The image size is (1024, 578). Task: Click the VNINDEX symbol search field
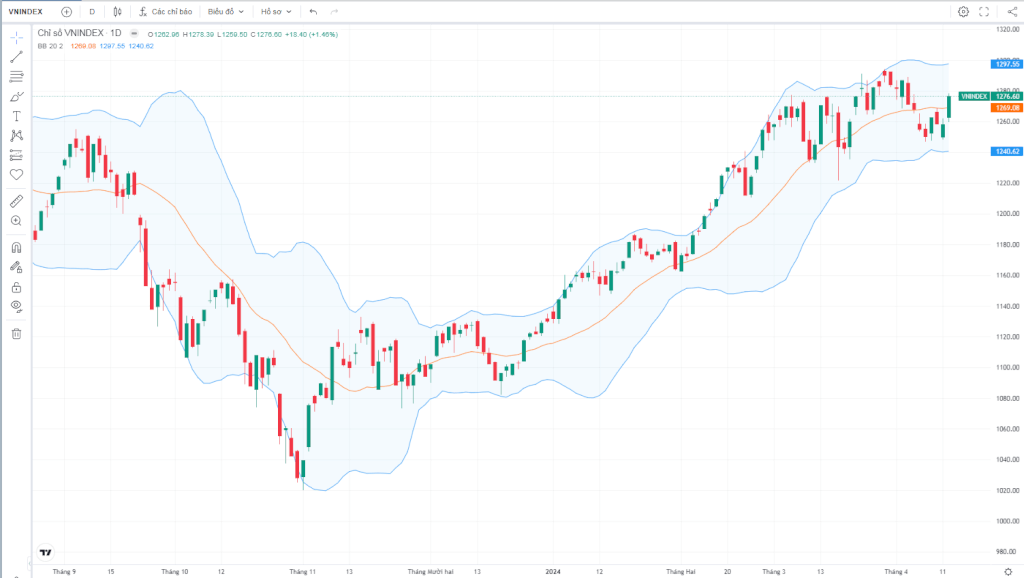click(25, 12)
